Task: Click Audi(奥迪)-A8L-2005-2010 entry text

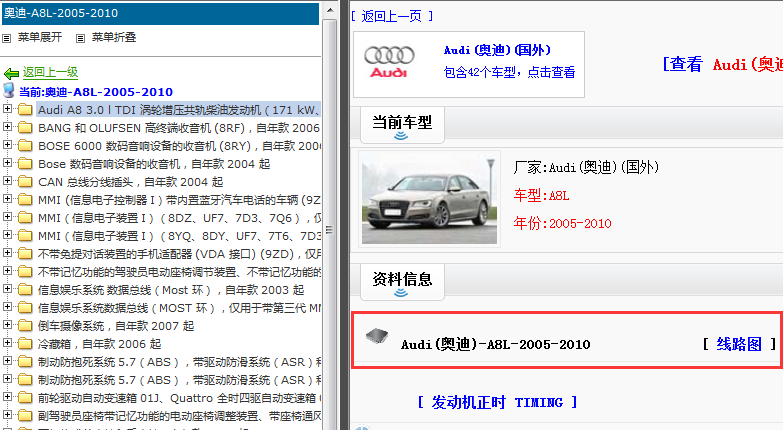Action: click(x=495, y=344)
